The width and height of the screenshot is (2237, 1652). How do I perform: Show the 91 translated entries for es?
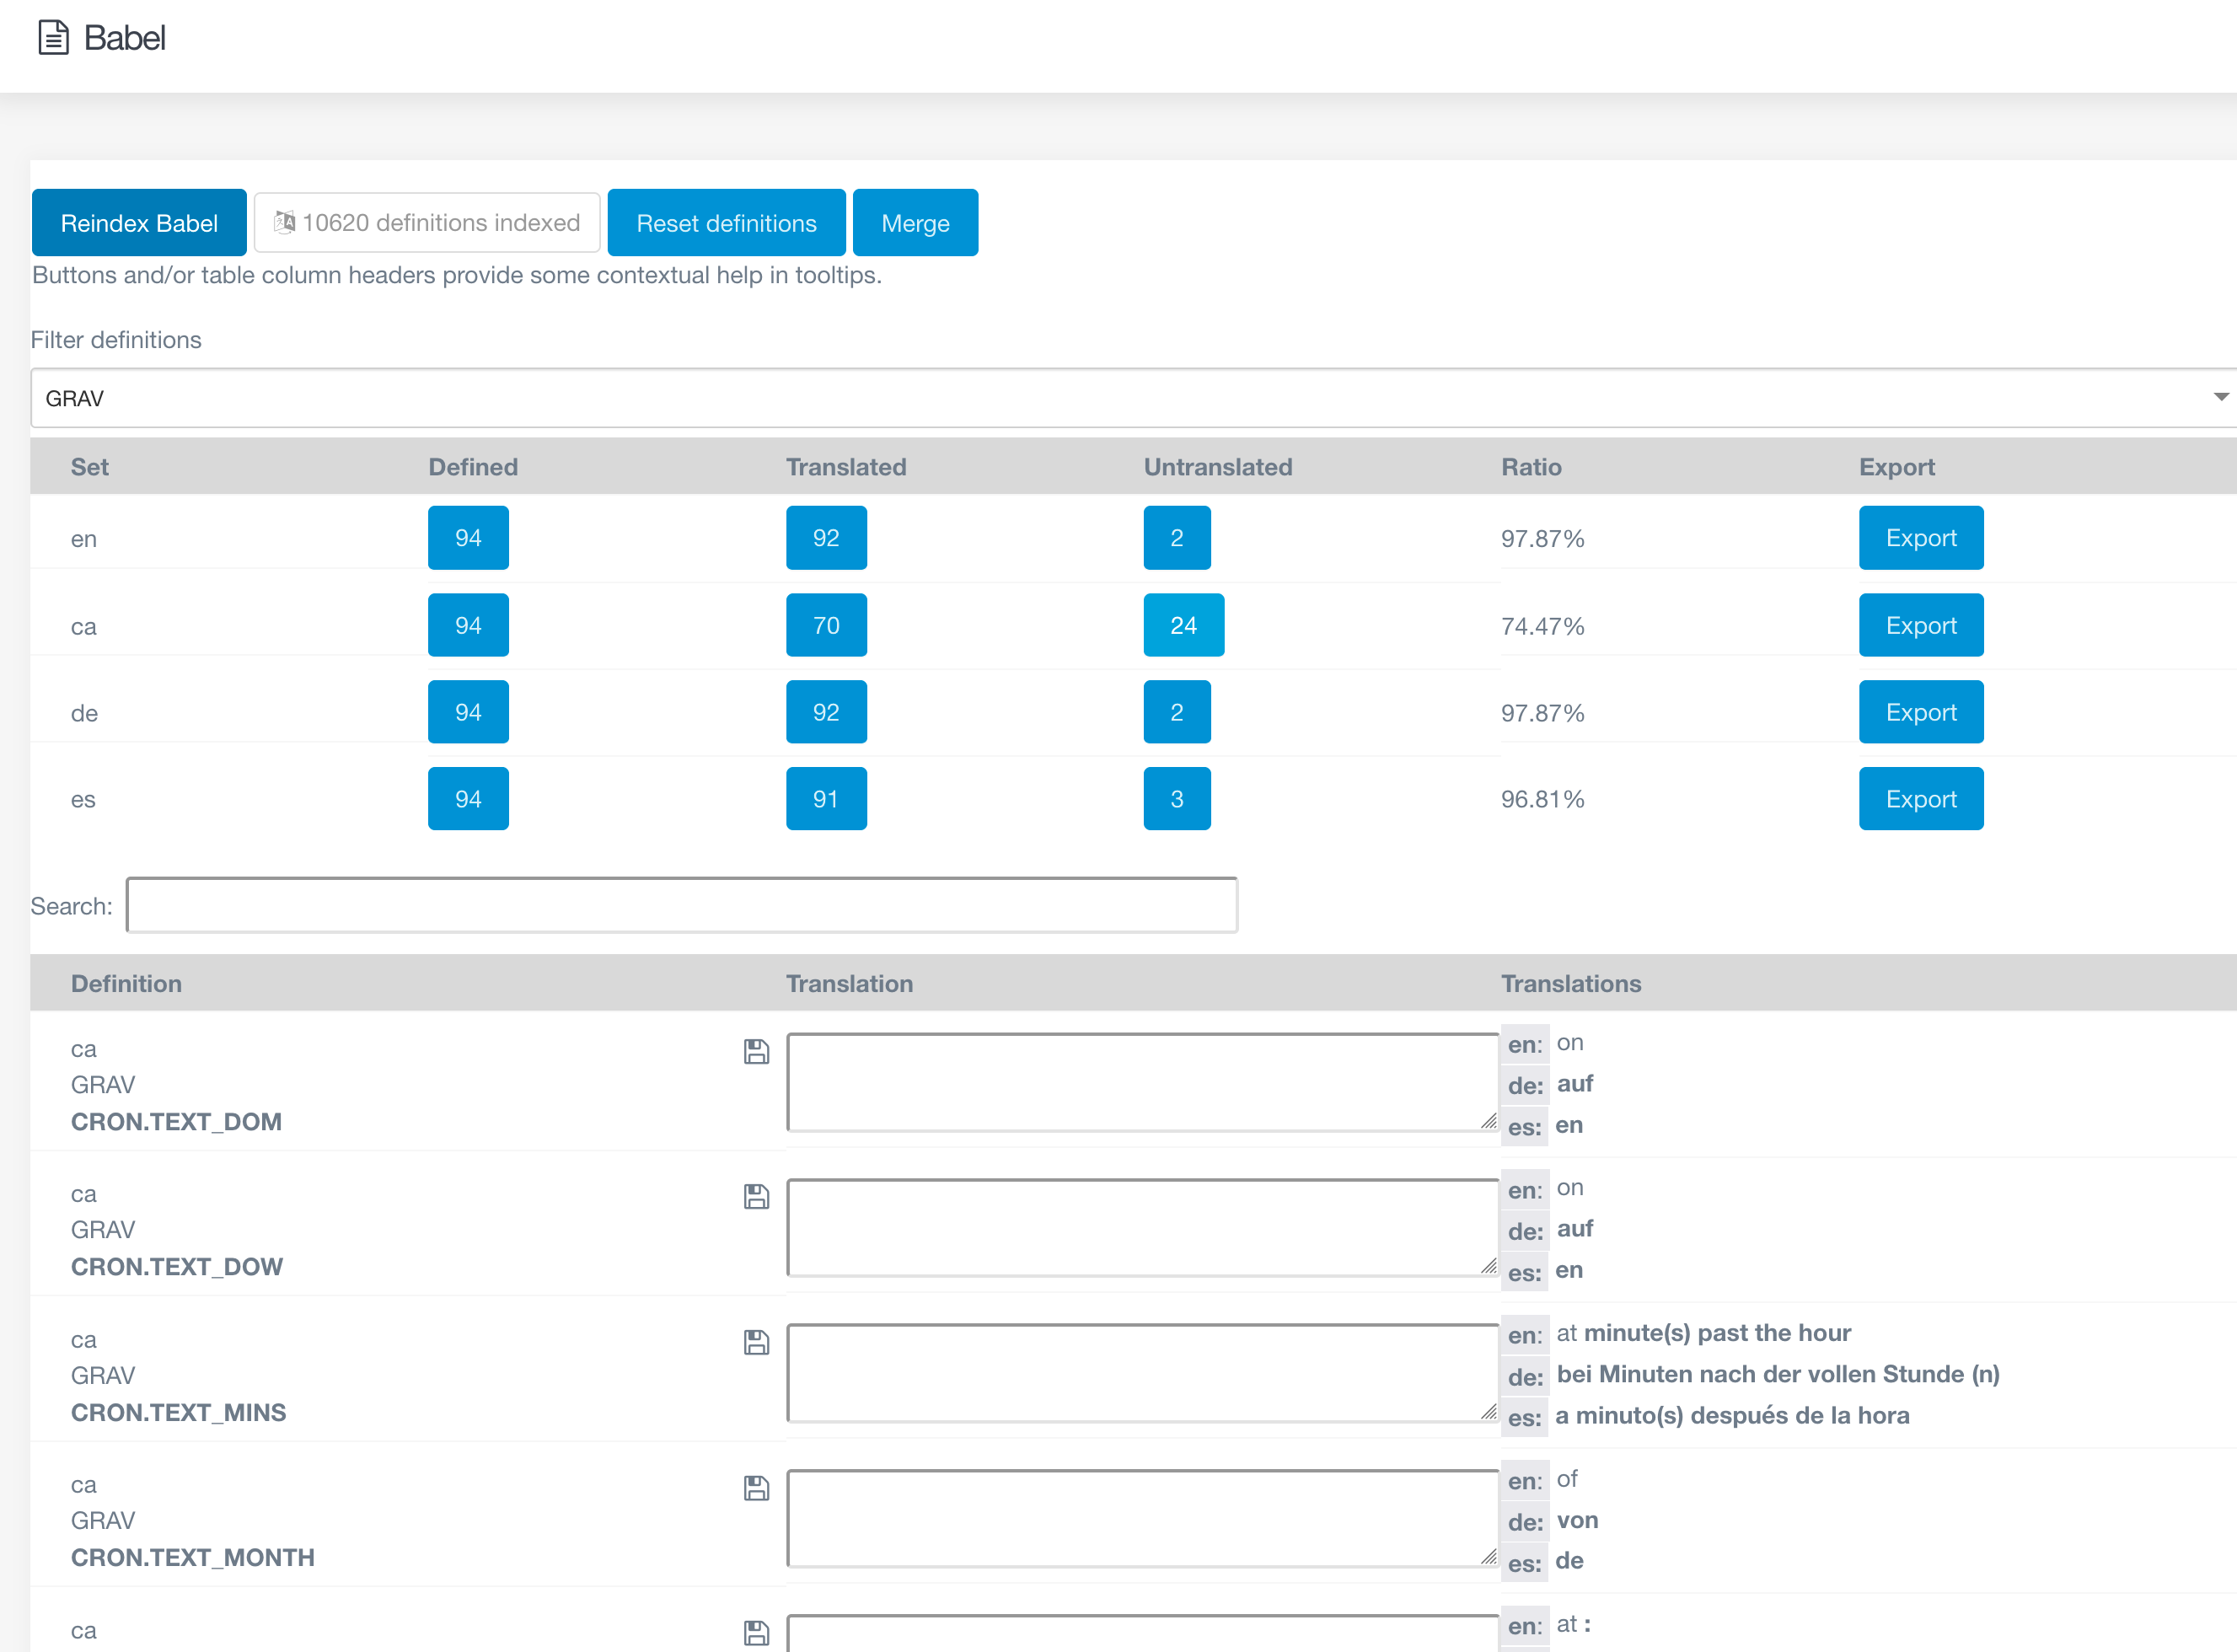pos(826,799)
